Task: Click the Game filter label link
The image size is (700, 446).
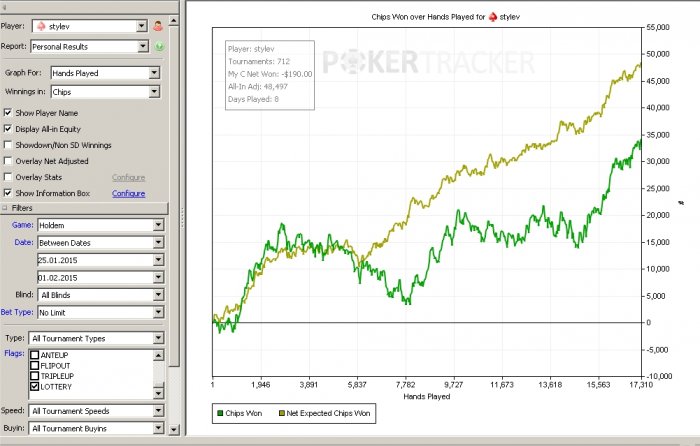Action: (x=23, y=225)
